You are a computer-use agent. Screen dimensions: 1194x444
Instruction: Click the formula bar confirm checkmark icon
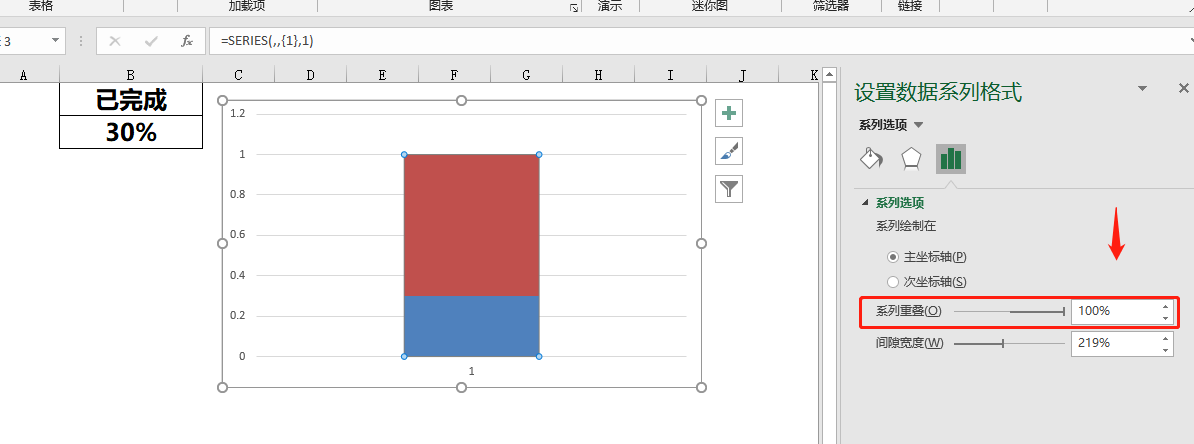click(151, 41)
